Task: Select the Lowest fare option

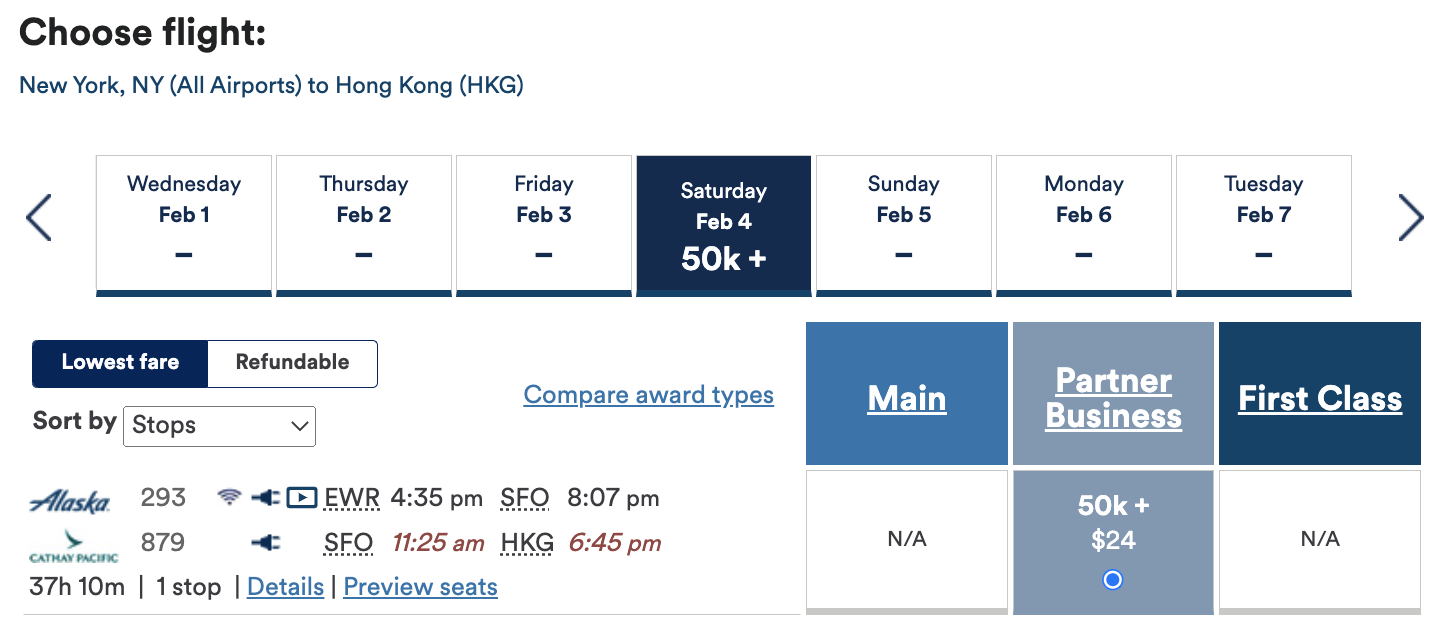Action: [x=120, y=363]
